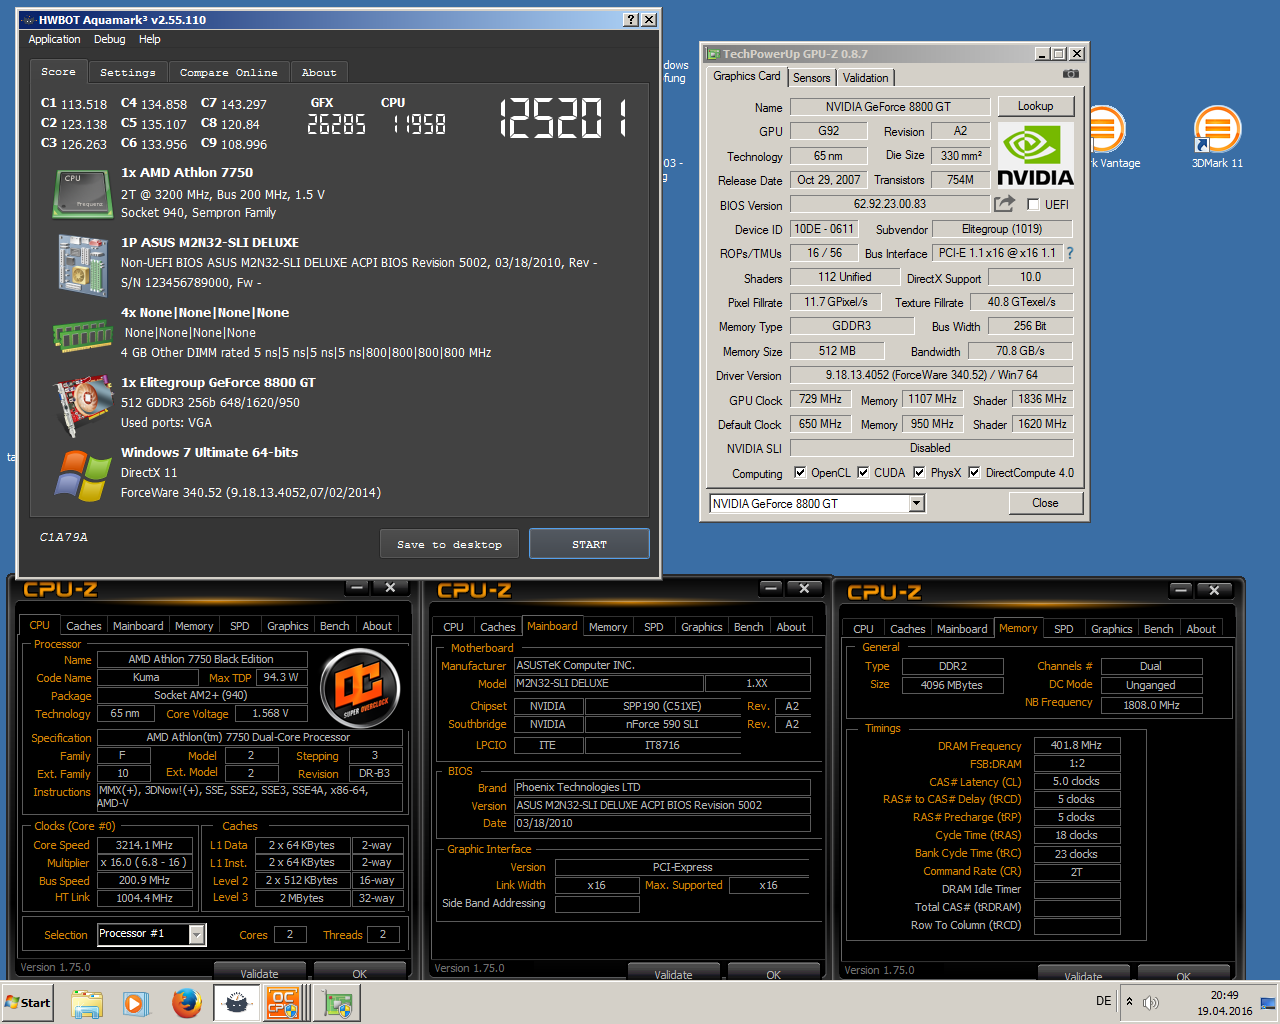This screenshot has width=1280, height=1024.
Task: Switch to the Sensors tab in GPU-Z
Action: point(811,78)
